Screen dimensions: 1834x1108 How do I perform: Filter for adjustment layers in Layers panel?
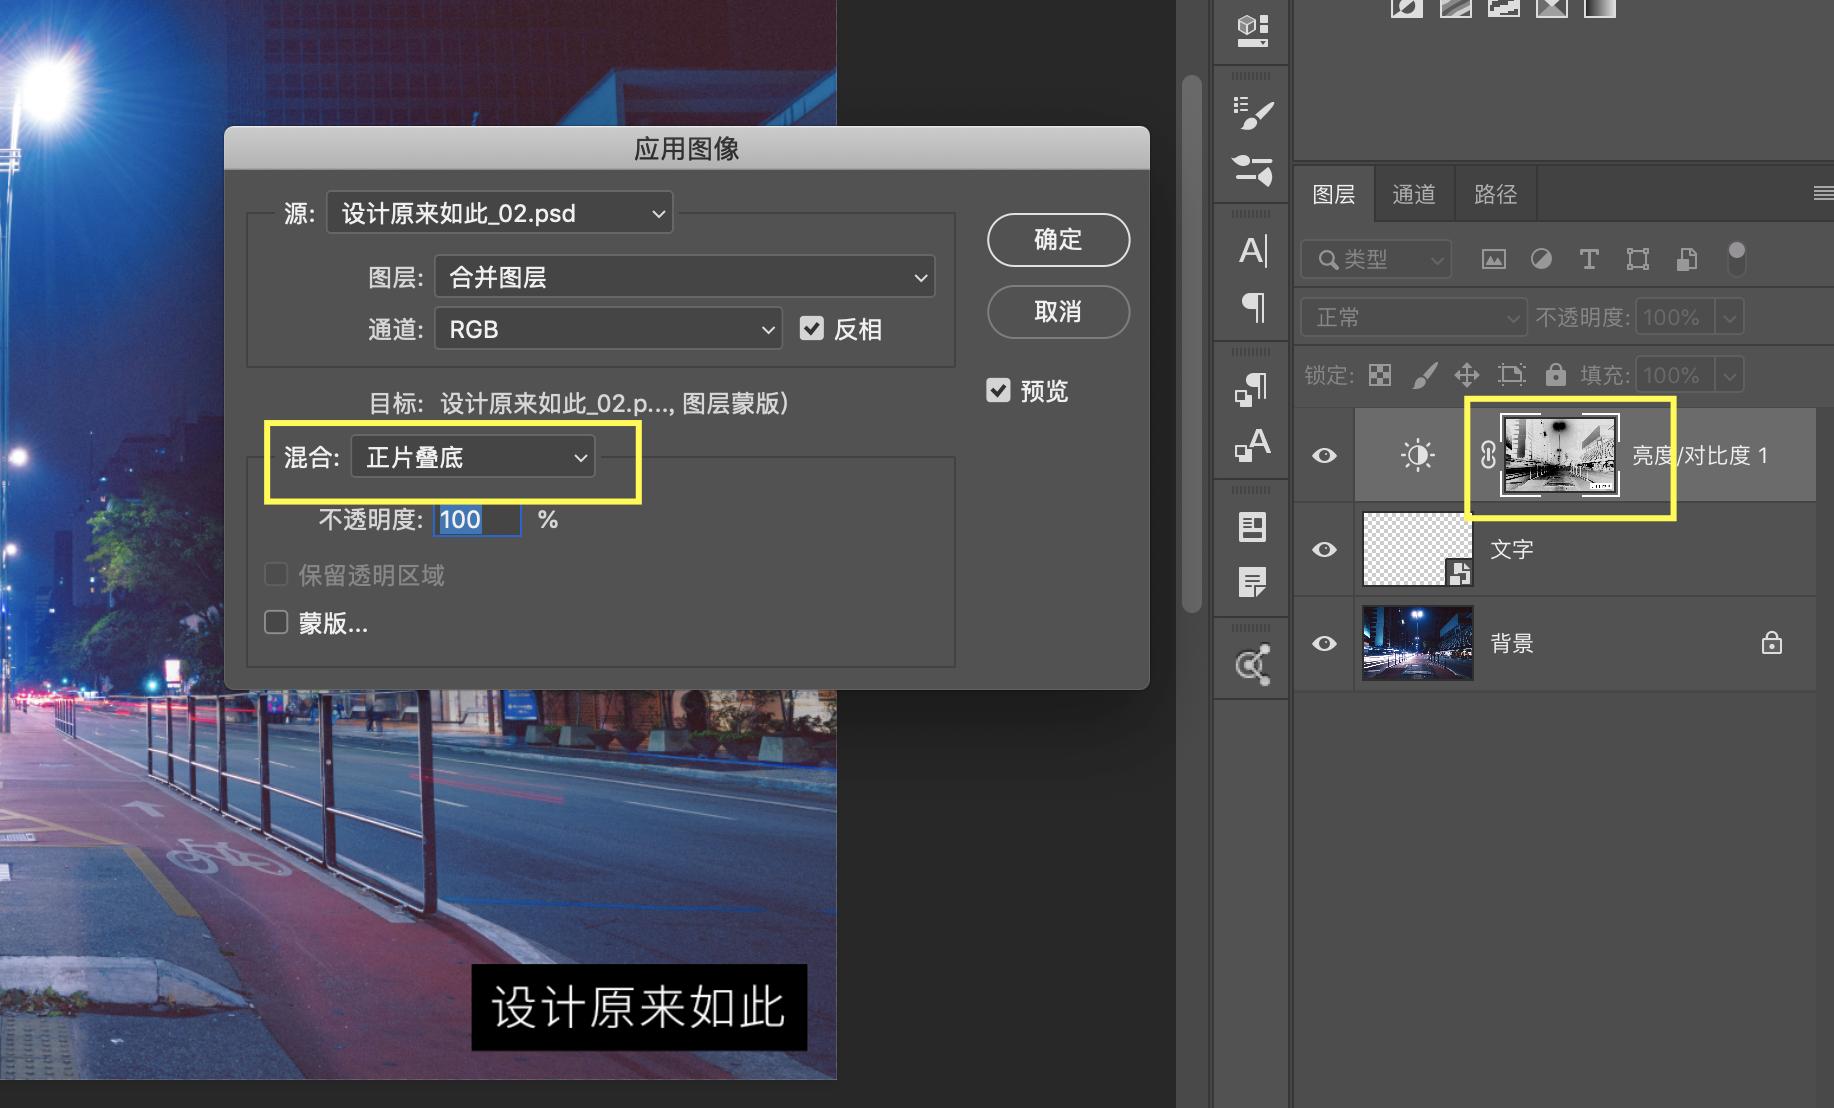[x=1541, y=259]
